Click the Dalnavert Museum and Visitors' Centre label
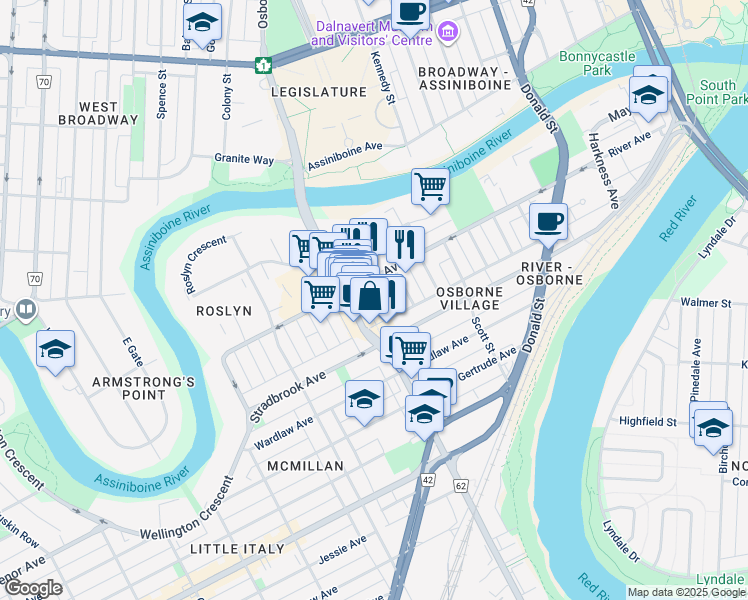Viewport: 748px width, 600px height. point(372,33)
